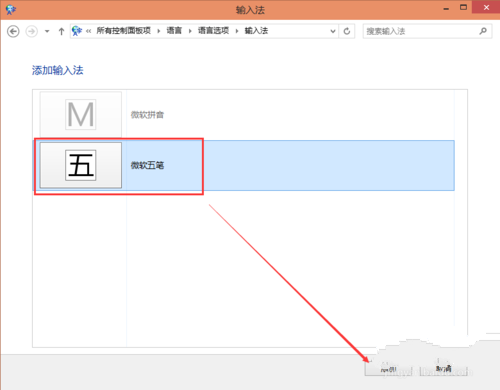Click the 输入法 breadcrumb
The width and height of the screenshot is (500, 390).
tap(256, 31)
